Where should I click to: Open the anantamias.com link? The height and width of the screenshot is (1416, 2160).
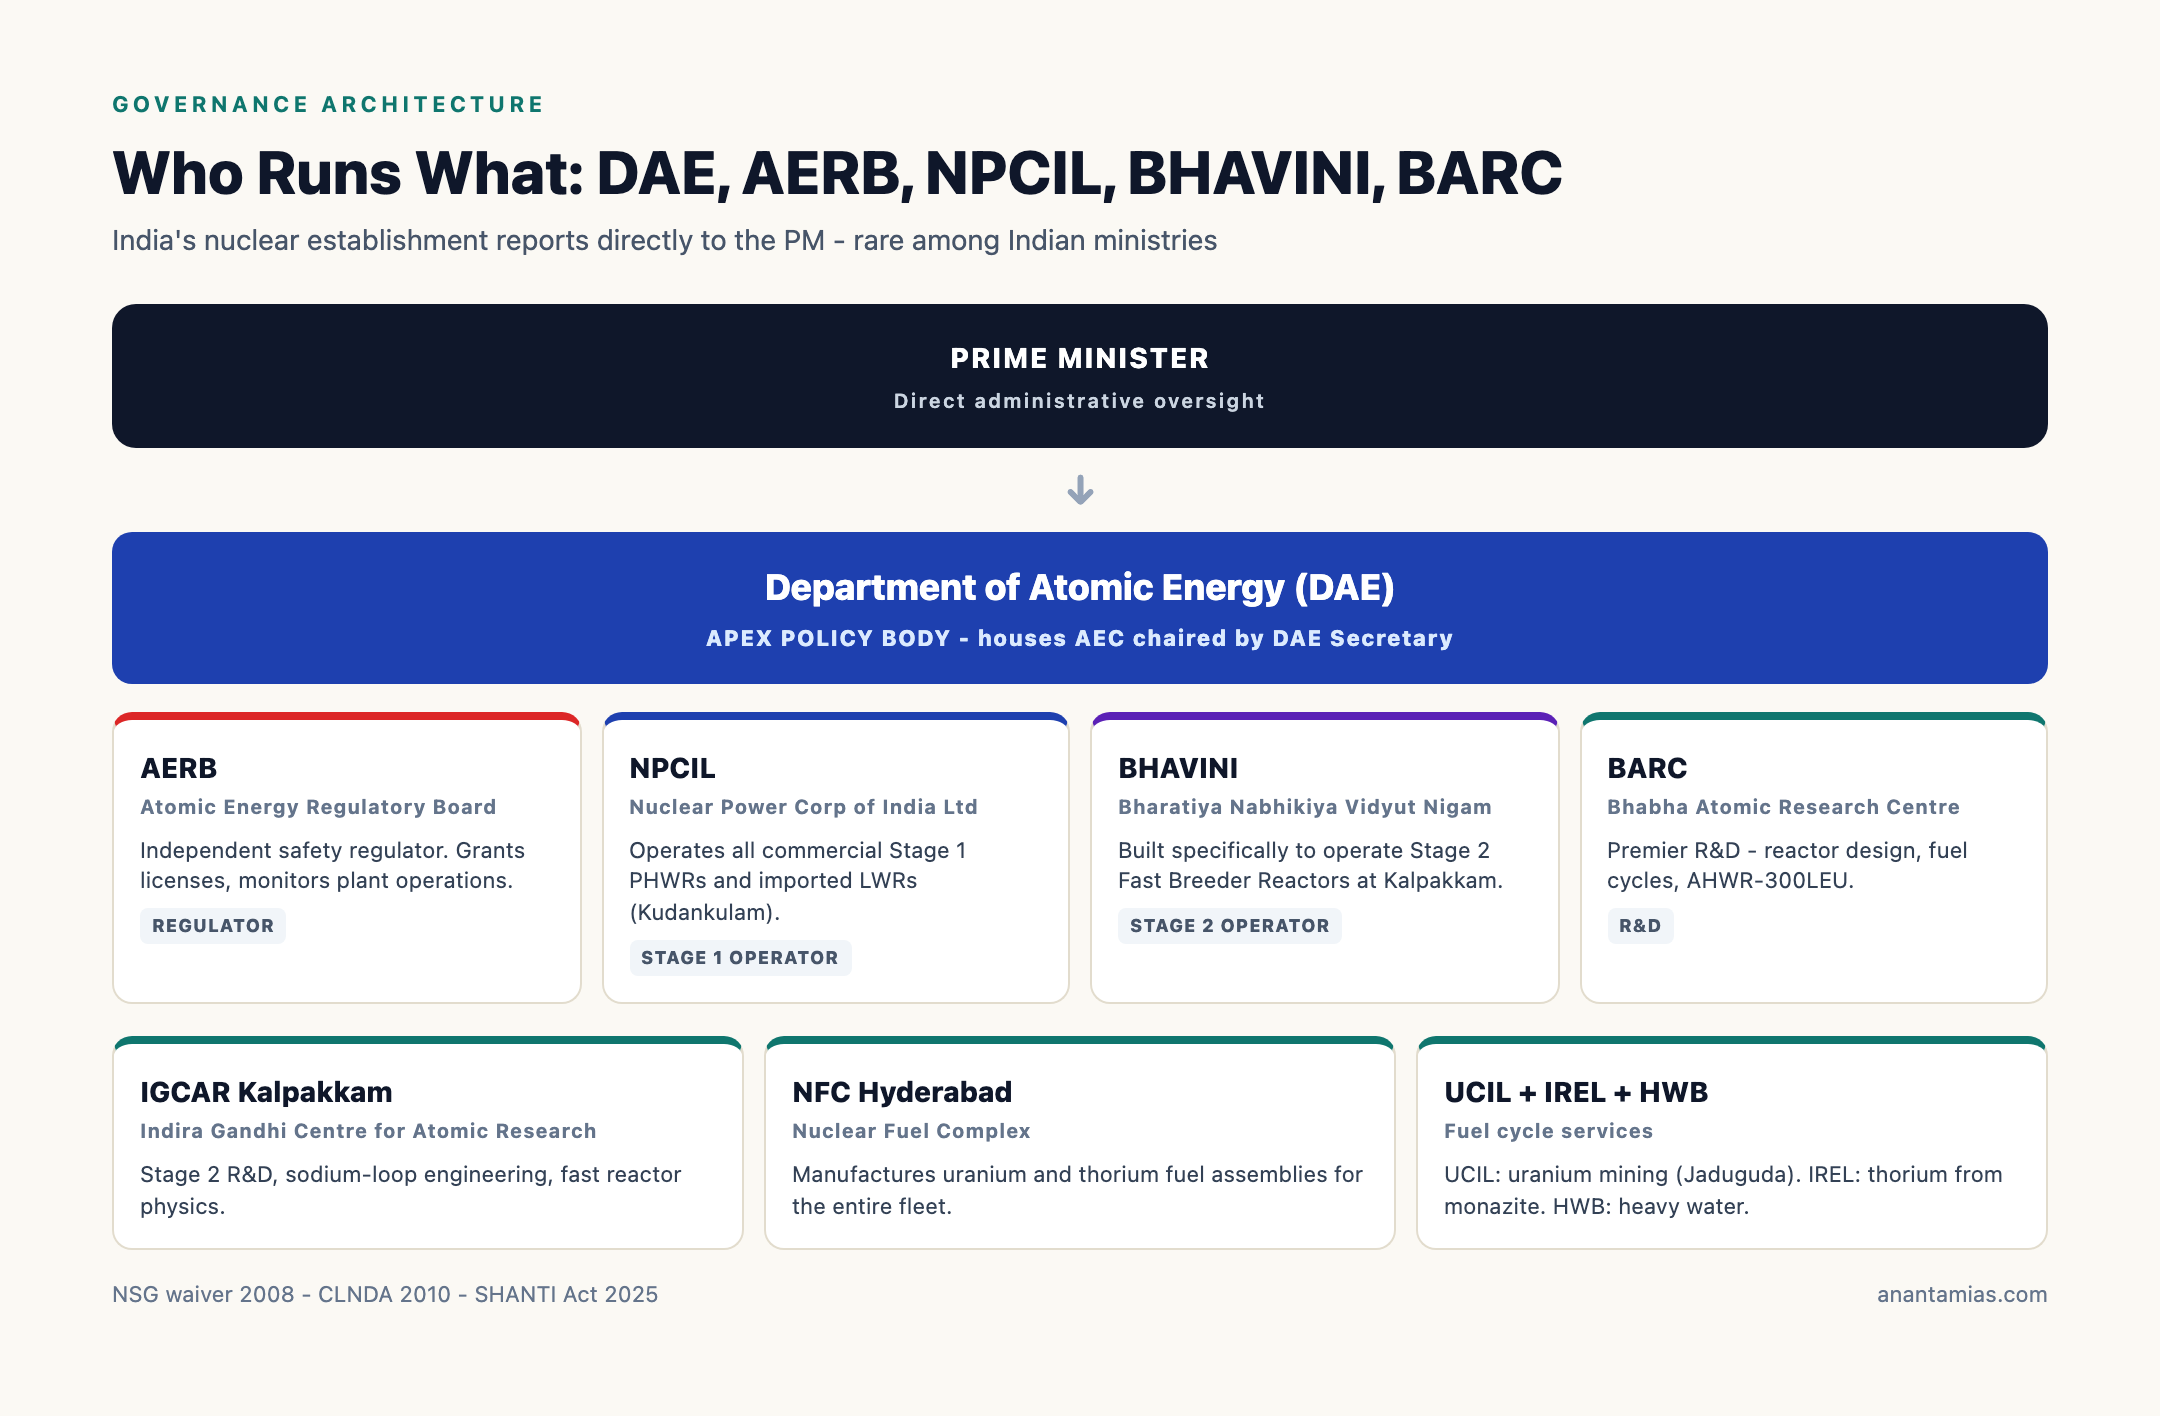pos(1962,1294)
